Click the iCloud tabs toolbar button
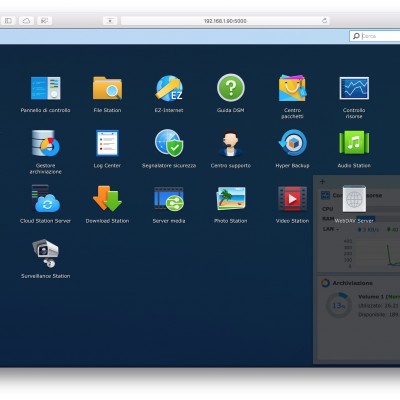 26,21
